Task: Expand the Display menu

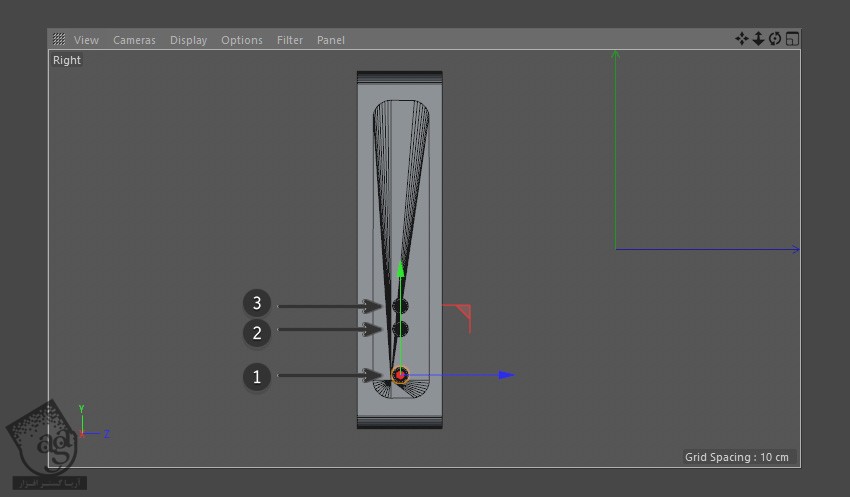Action: pyautogui.click(x=188, y=40)
